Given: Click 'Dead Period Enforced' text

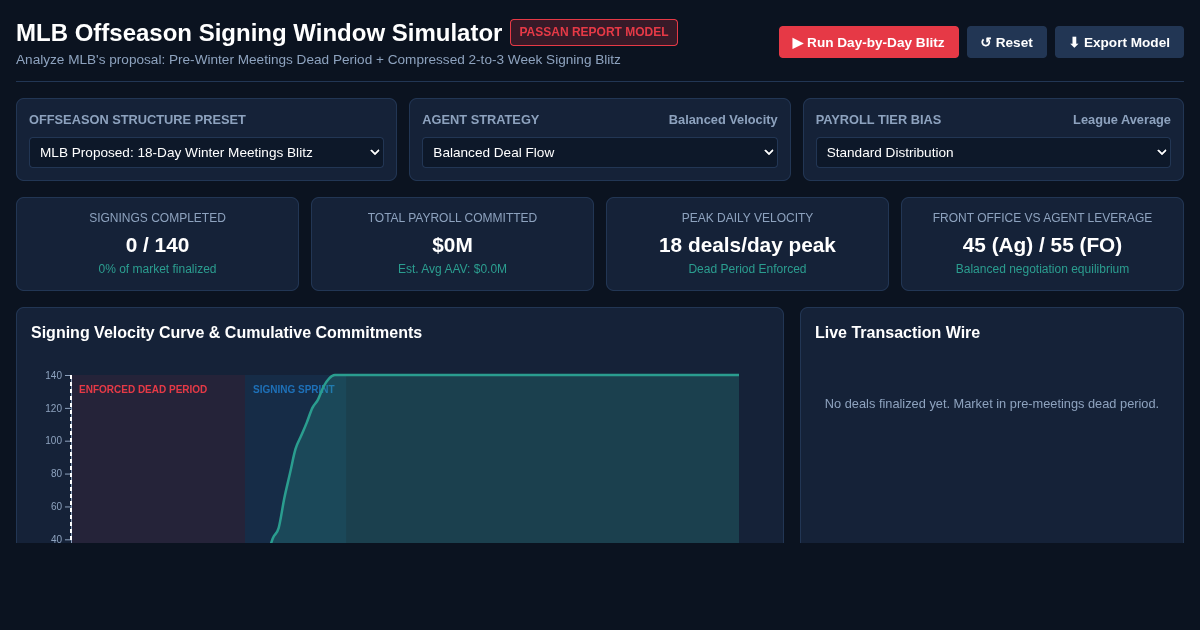Looking at the screenshot, I should [747, 269].
